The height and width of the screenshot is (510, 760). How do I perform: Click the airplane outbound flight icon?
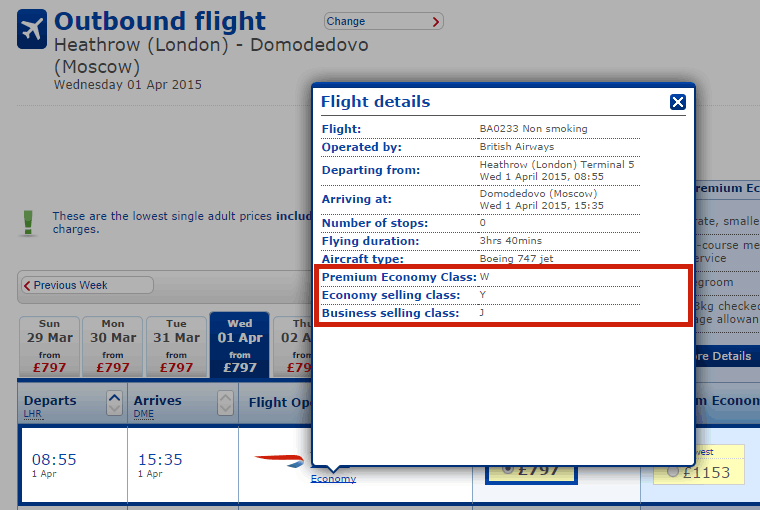[x=32, y=29]
